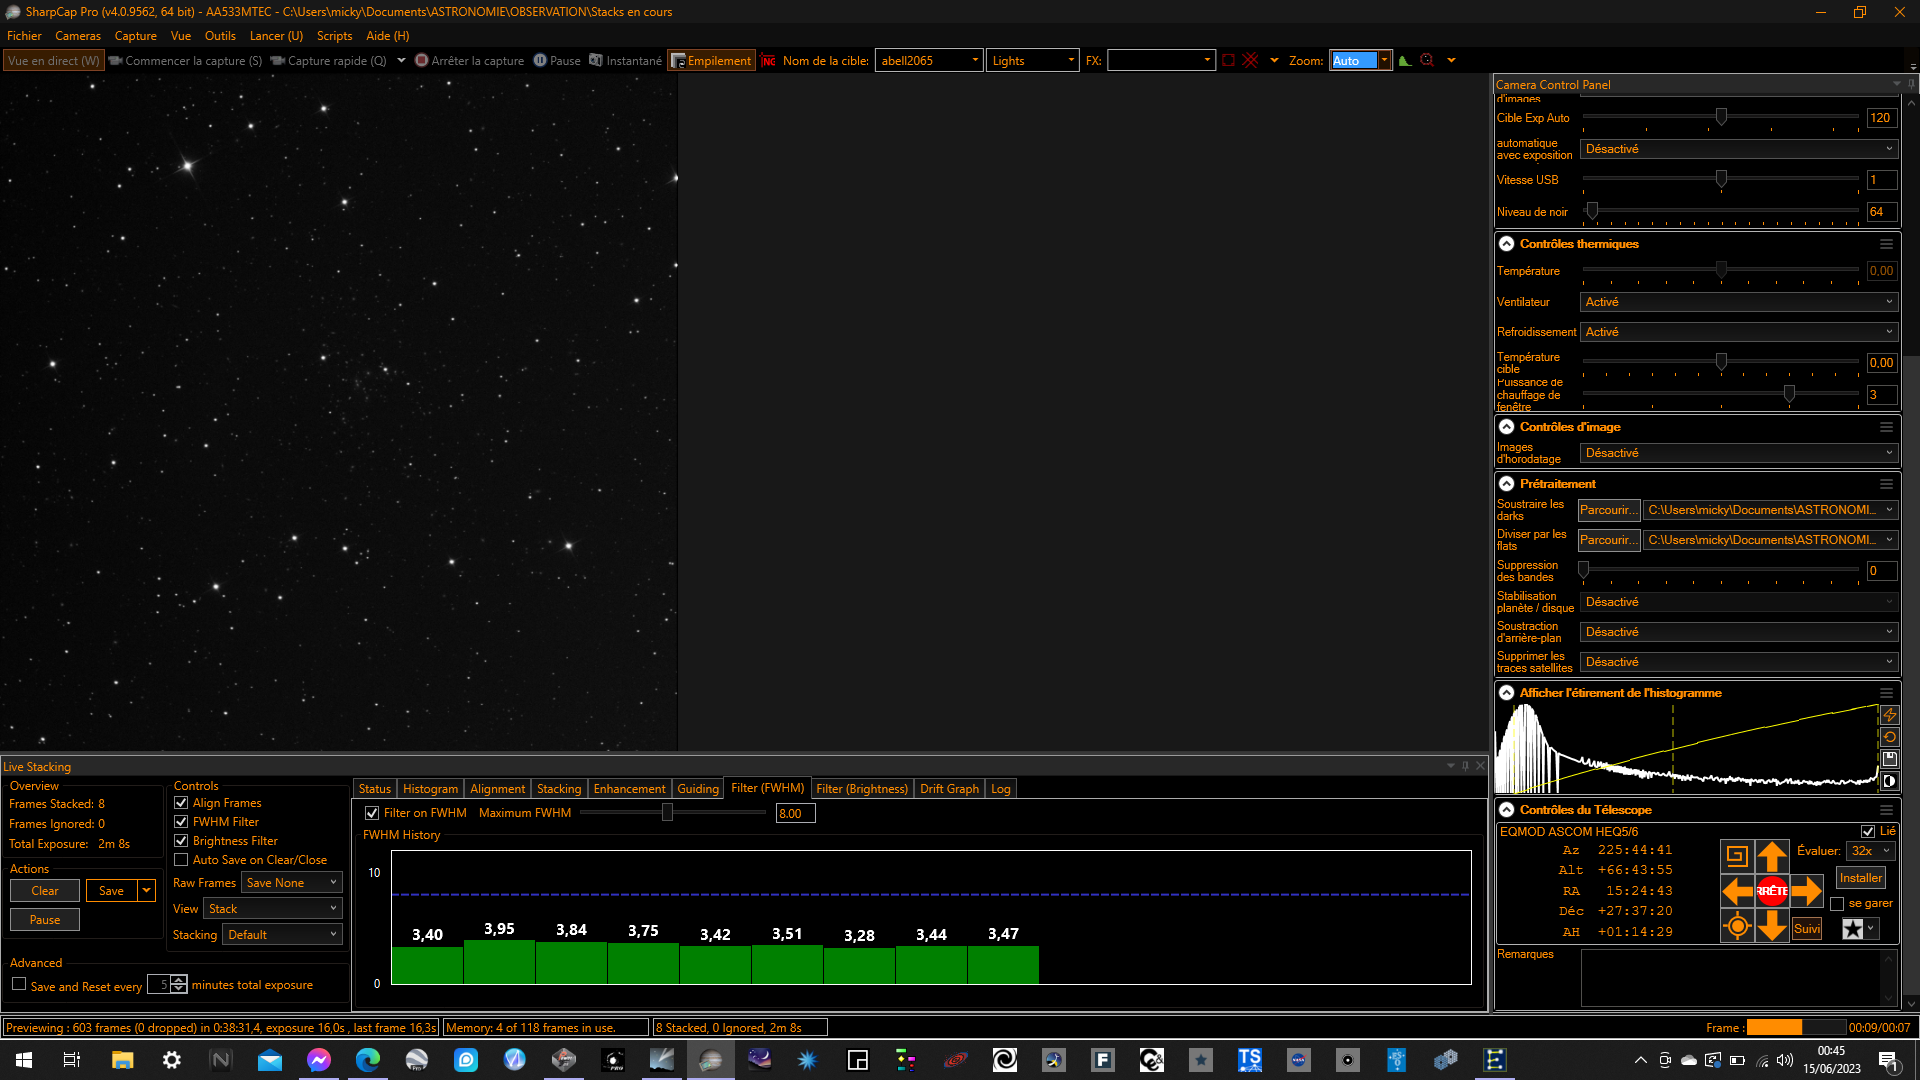The image size is (1920, 1080).
Task: Click the histogram save floppy icon
Action: (x=1889, y=759)
